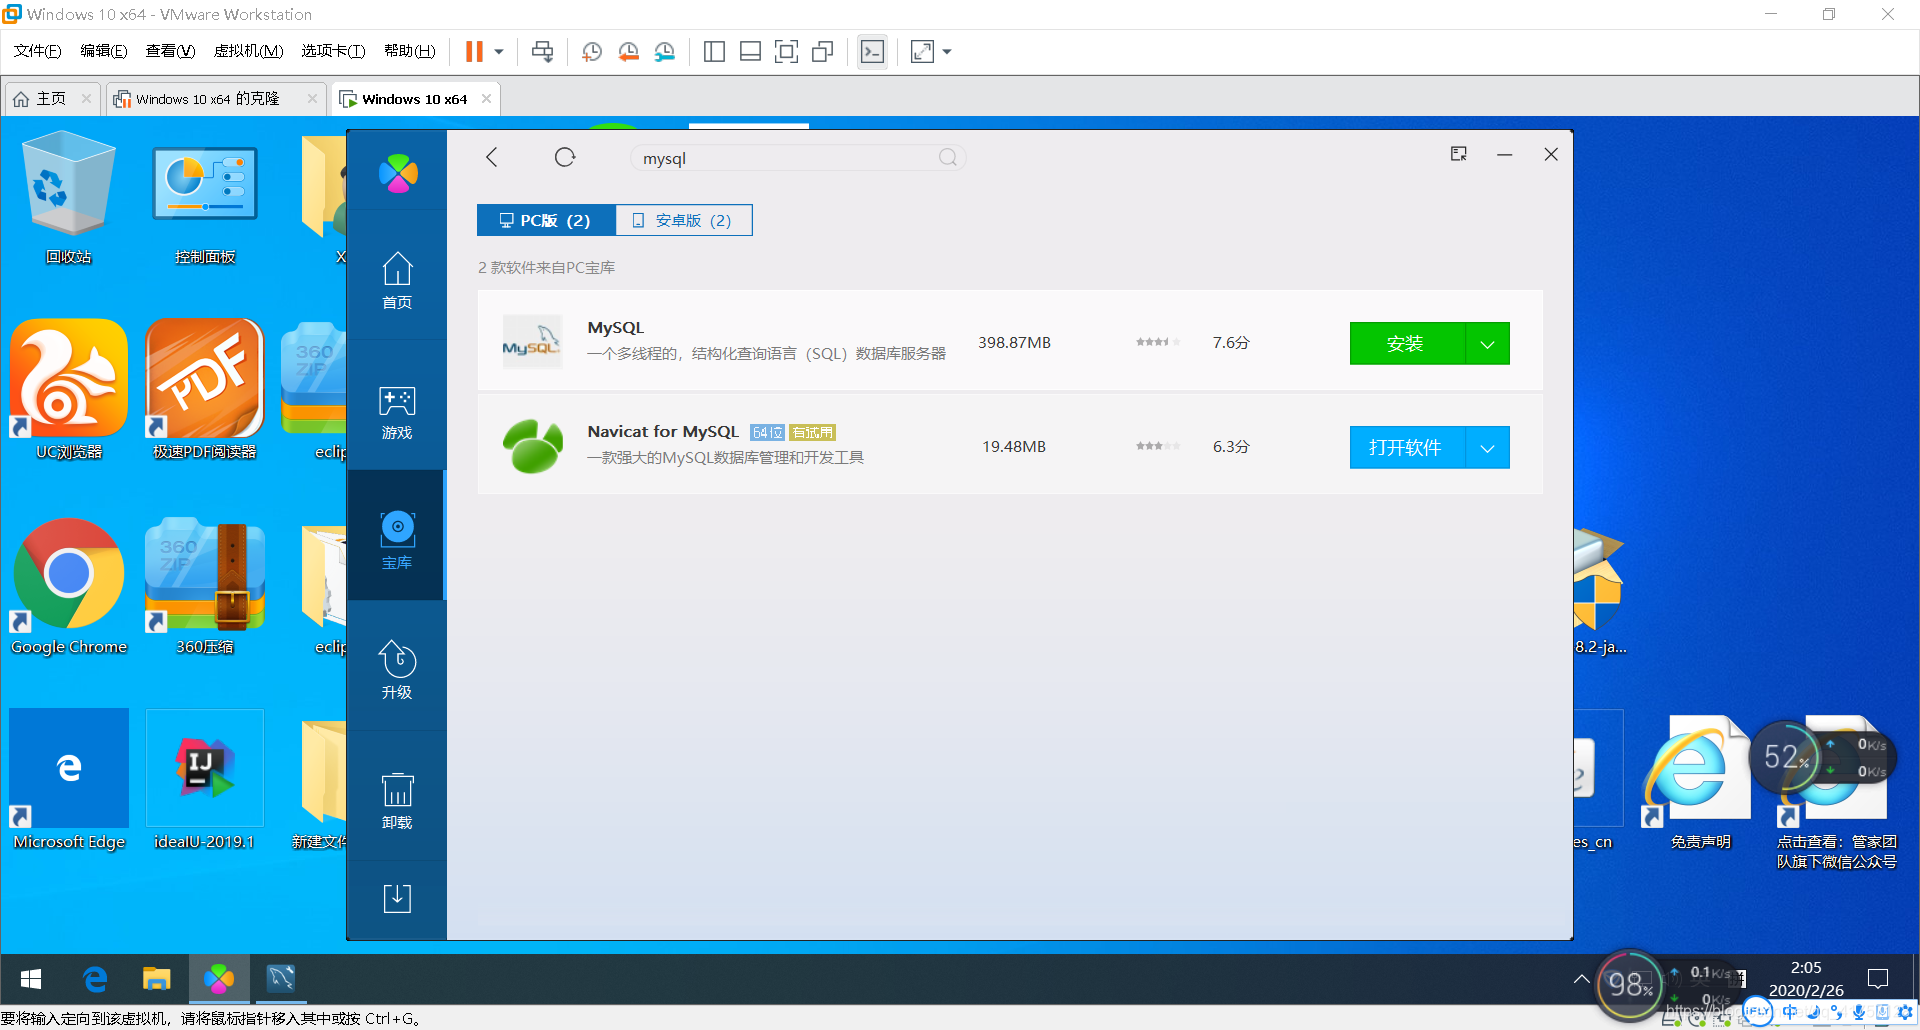Enter VMware full screen mode
Screen dimensions: 1920x1030
(787, 51)
